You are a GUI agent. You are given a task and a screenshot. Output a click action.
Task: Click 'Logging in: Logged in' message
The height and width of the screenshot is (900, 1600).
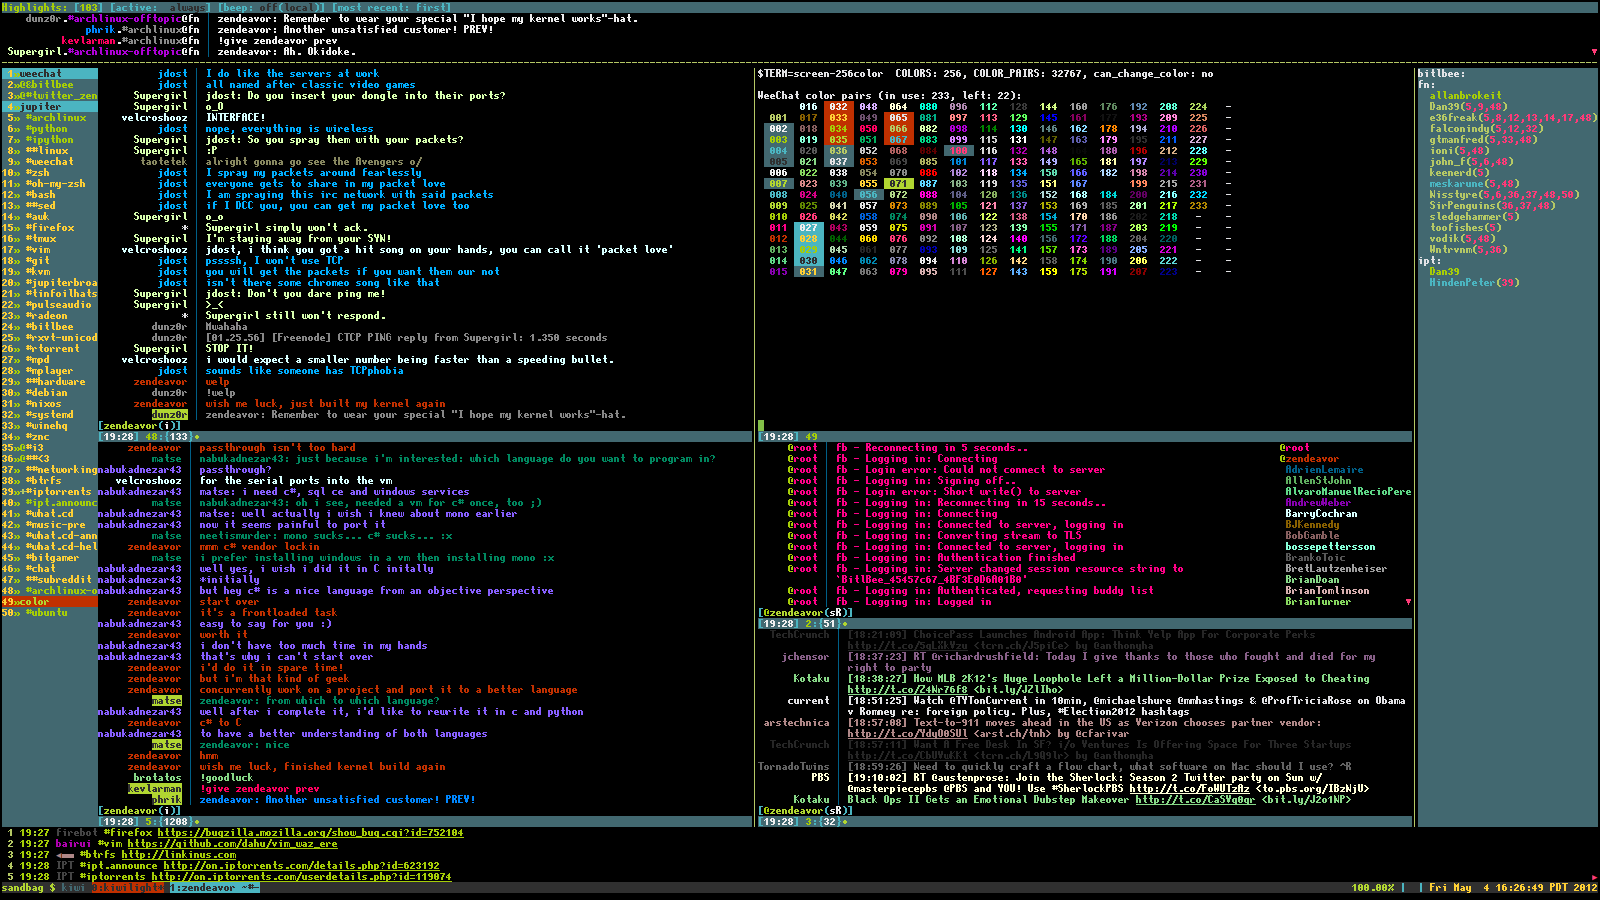(x=928, y=602)
